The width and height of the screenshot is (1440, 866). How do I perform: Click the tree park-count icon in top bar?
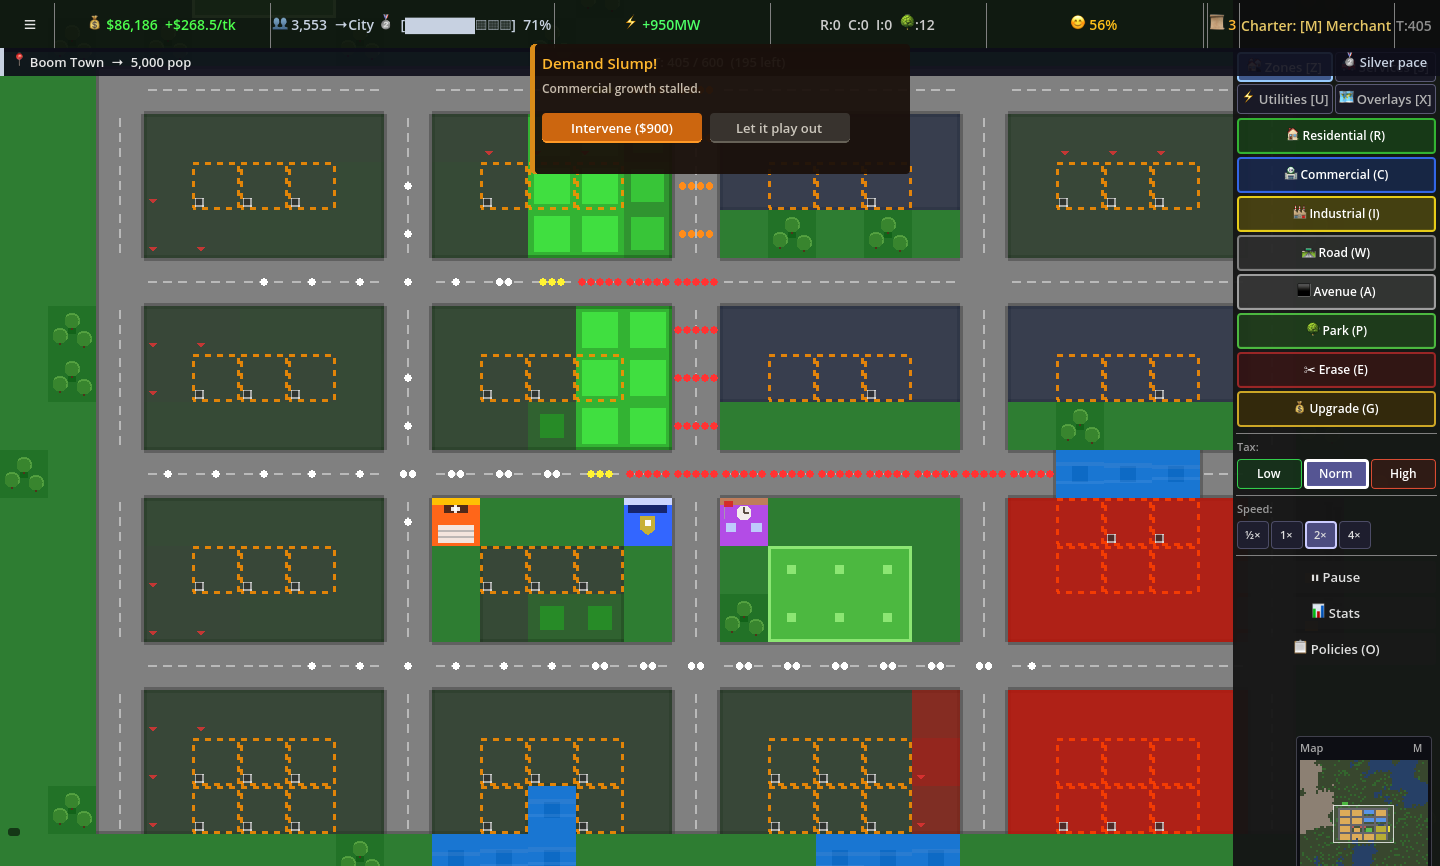point(907,23)
